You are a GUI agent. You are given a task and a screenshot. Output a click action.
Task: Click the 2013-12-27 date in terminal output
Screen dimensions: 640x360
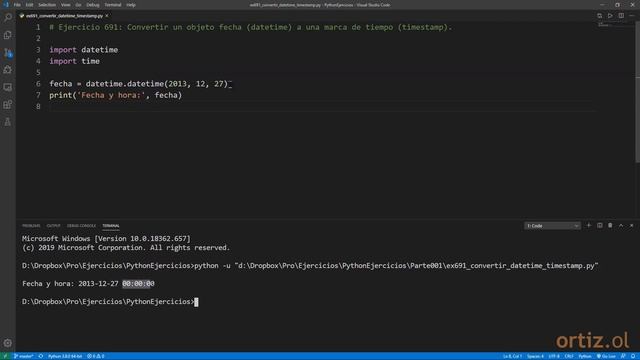[x=98, y=284]
